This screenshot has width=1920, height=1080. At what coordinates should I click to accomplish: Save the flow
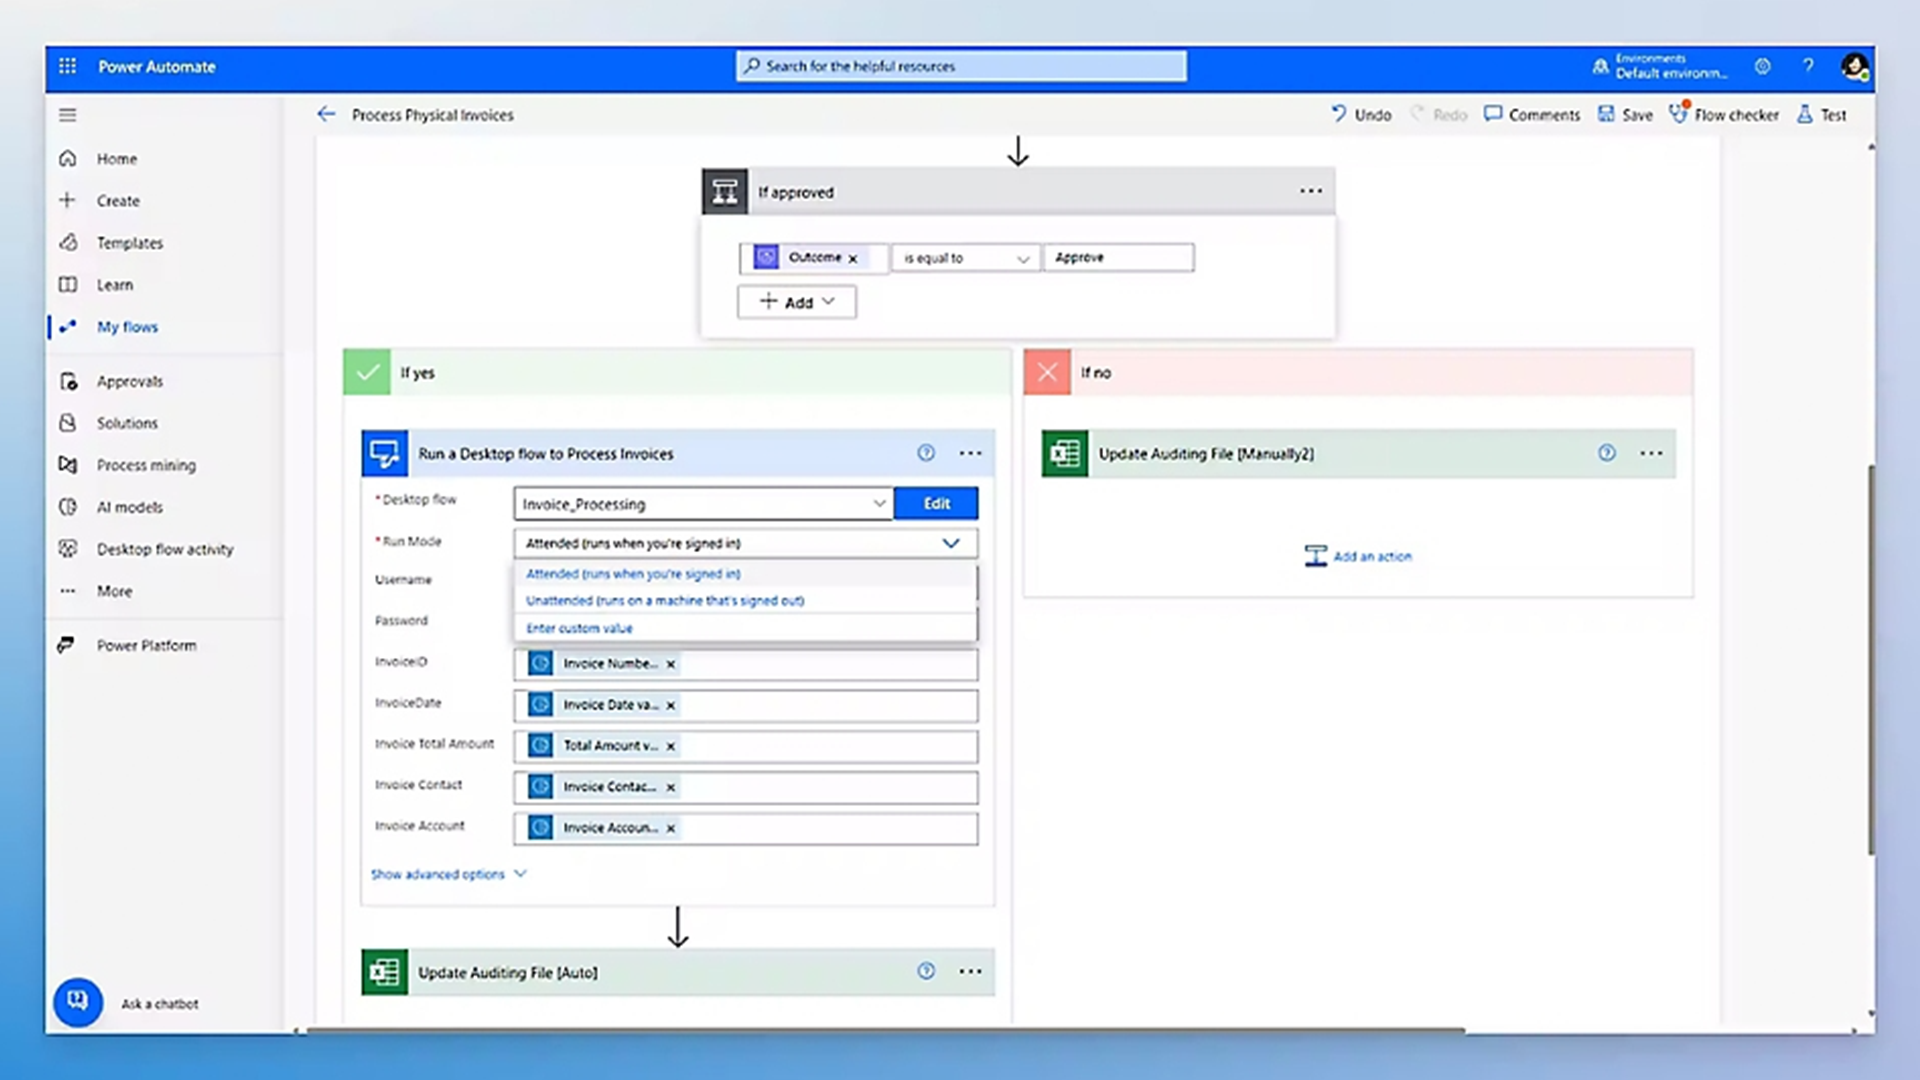(x=1625, y=115)
